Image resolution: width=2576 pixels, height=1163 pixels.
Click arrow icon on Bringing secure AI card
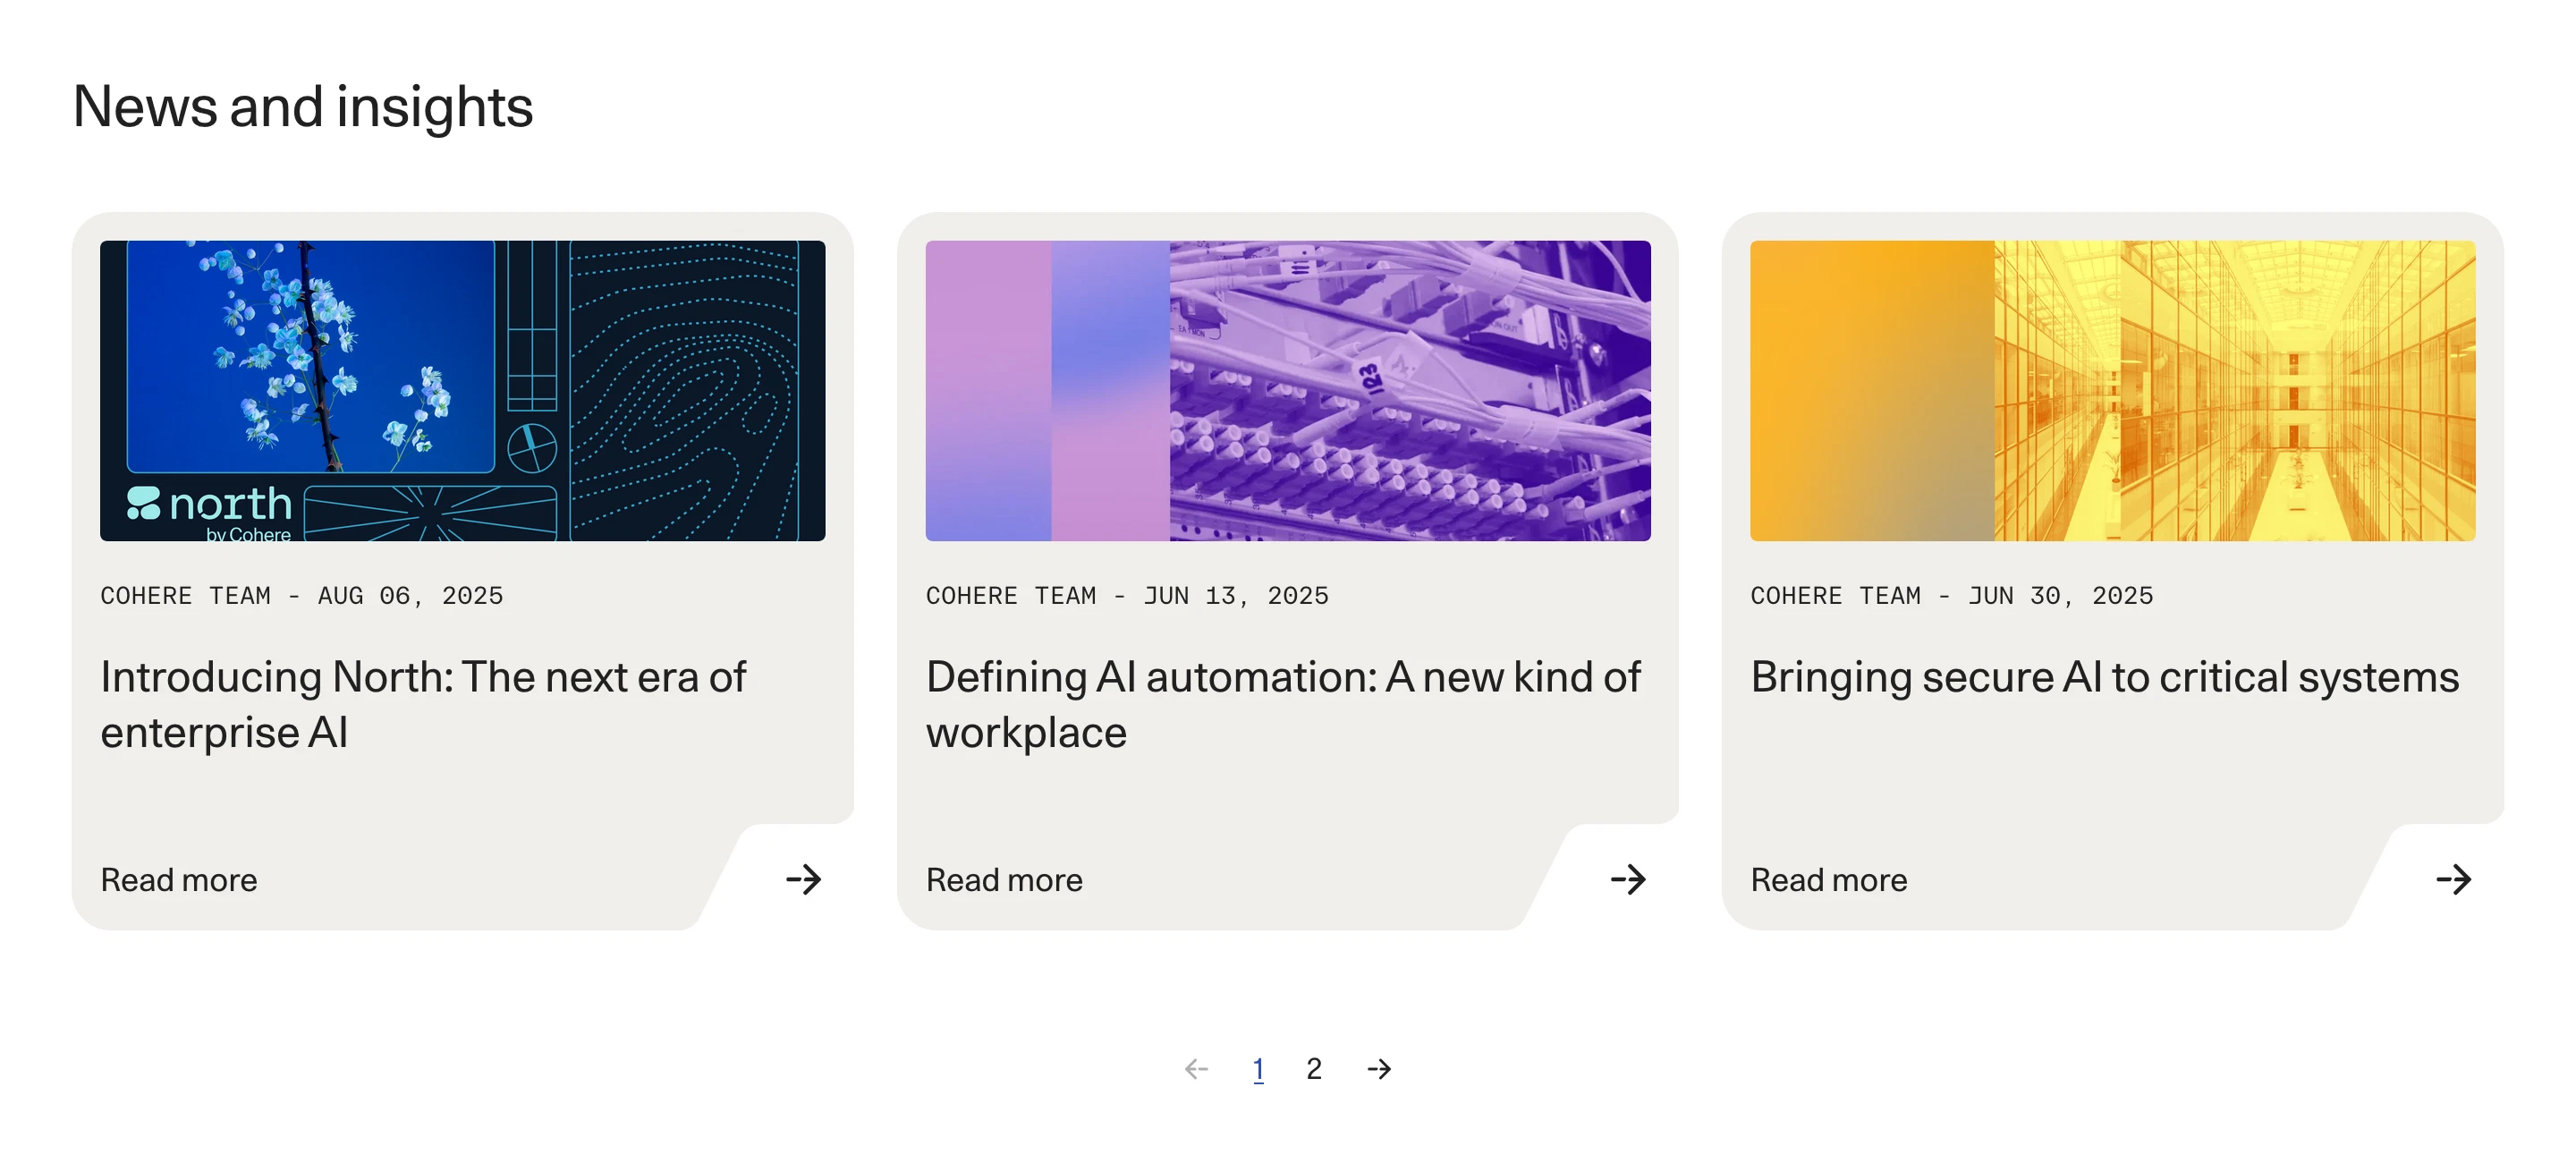tap(2453, 880)
